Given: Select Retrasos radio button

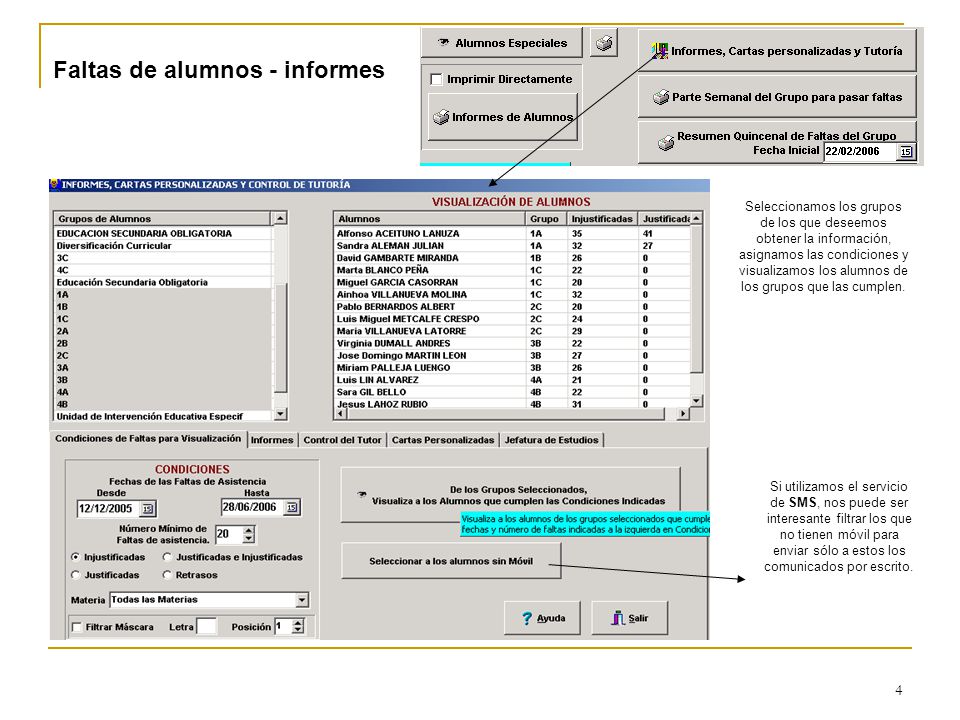Looking at the screenshot, I should point(167,575).
